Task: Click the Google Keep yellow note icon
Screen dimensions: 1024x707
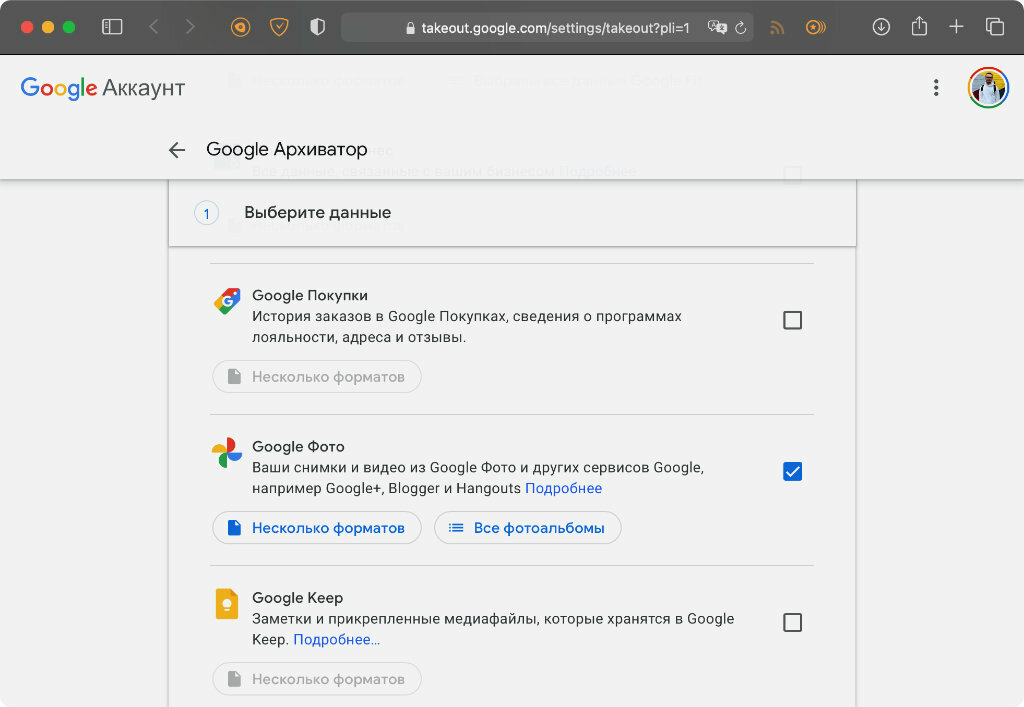Action: 227,603
